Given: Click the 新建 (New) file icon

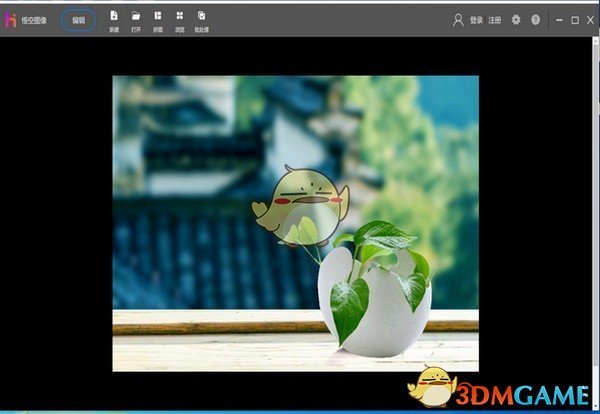Looking at the screenshot, I should click(113, 16).
